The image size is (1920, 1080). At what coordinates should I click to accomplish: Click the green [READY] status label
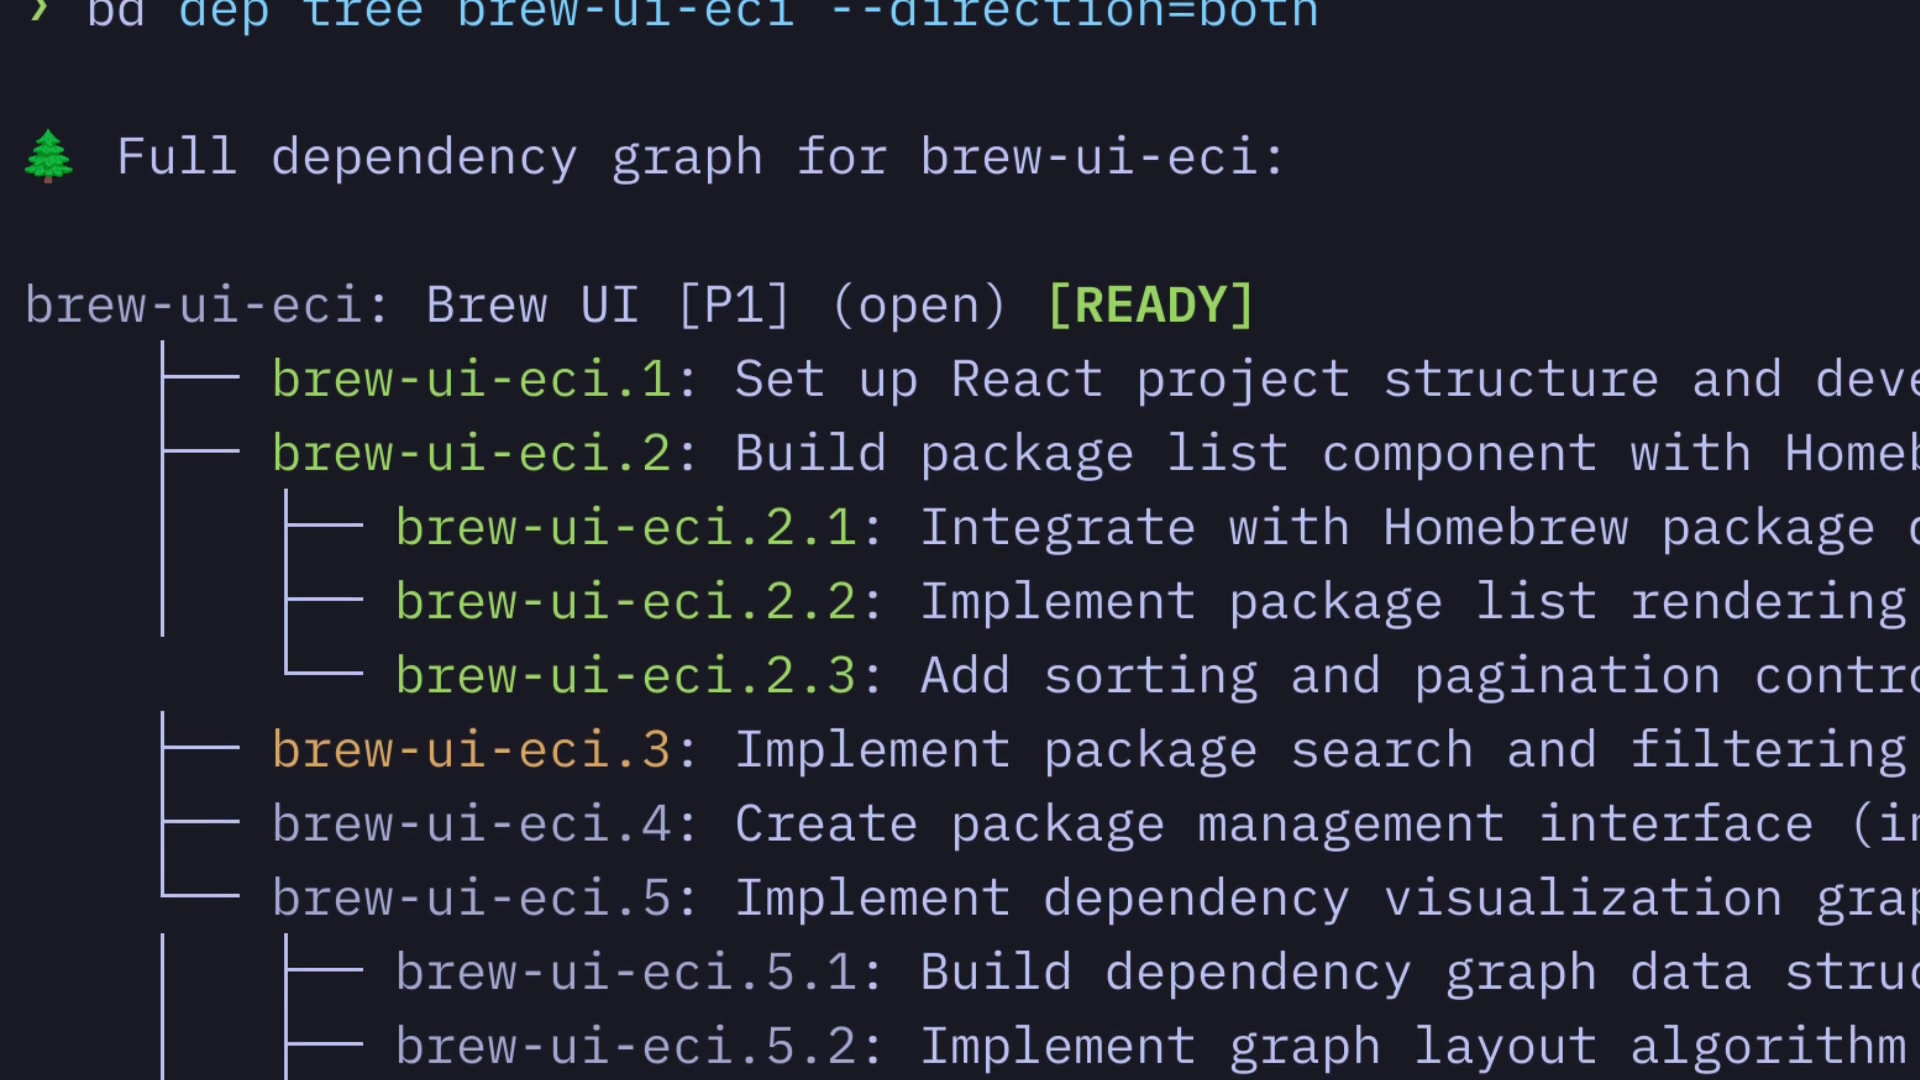[1150, 305]
